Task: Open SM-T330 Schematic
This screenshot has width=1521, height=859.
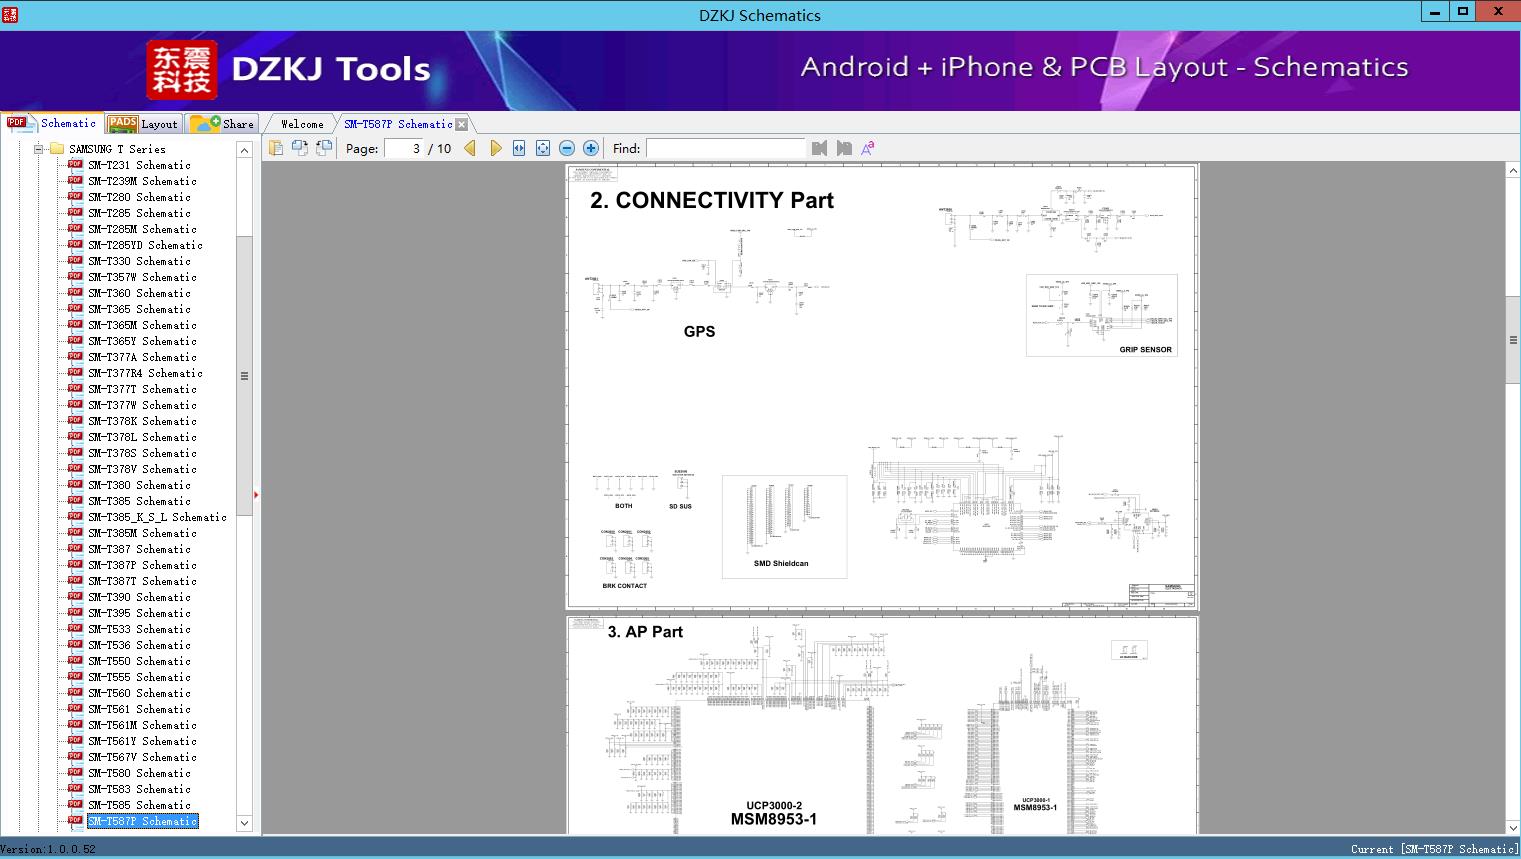Action: [139, 261]
